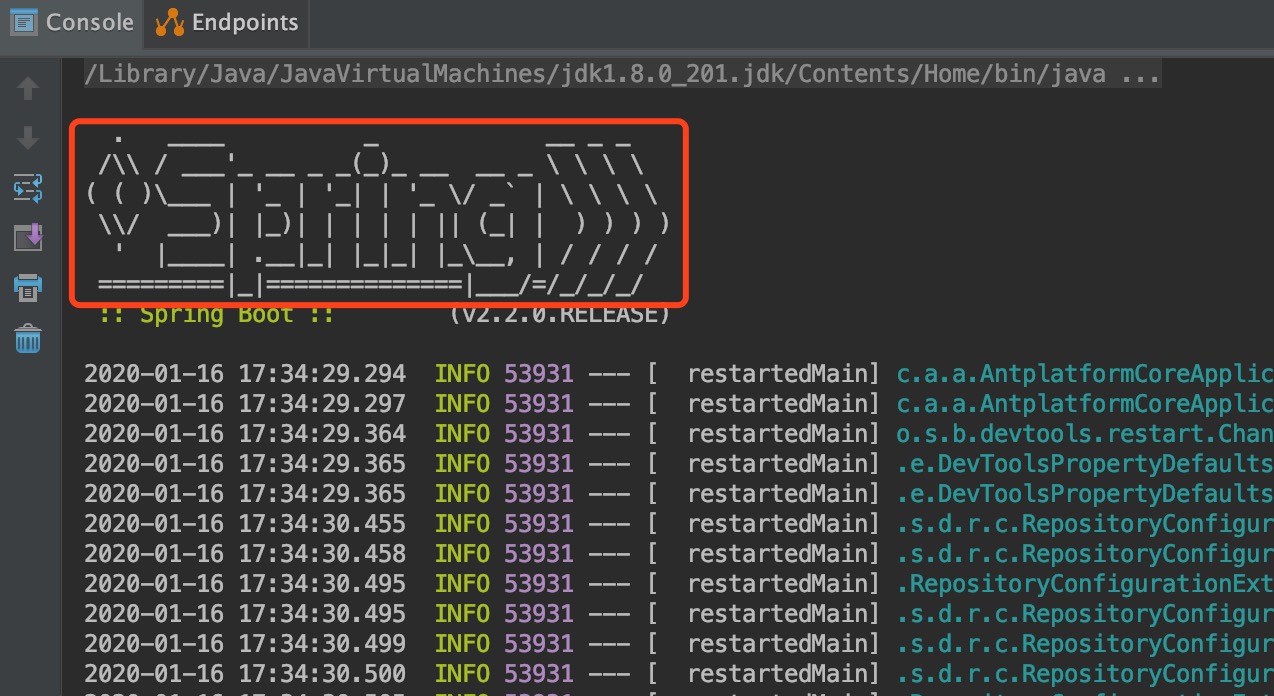Image resolution: width=1274 pixels, height=696 pixels.
Task: Open the Endpoints tab
Action: pos(227,22)
